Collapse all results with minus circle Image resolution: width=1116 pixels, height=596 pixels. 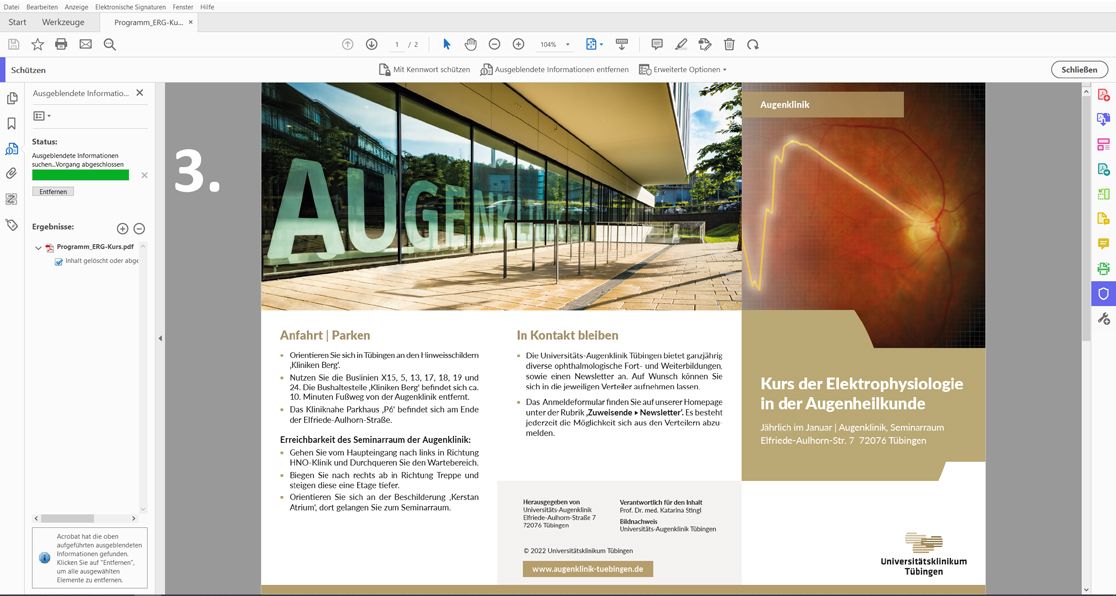coord(140,229)
